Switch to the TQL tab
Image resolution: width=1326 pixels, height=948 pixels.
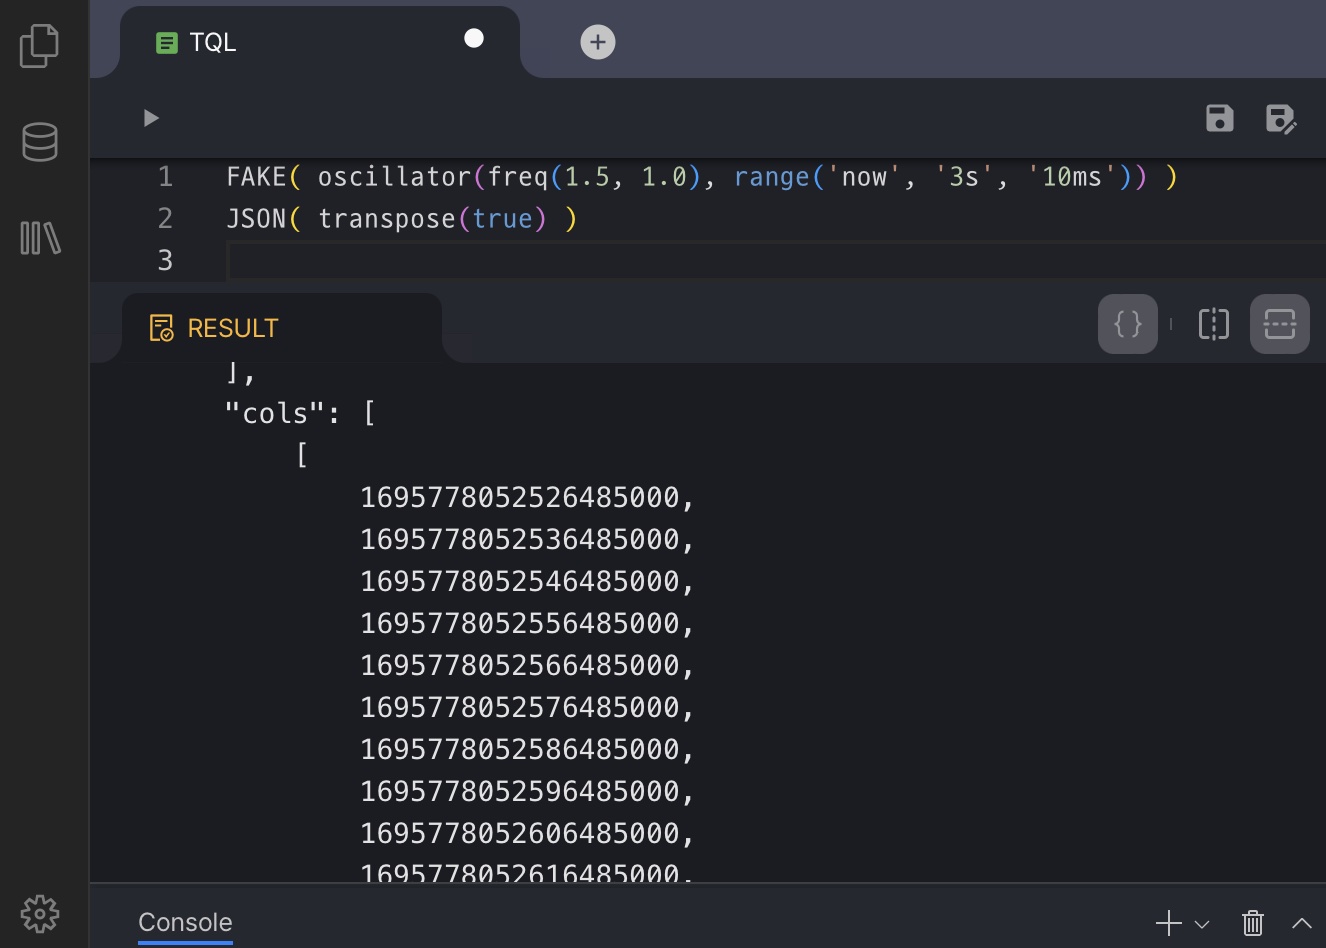pos(212,42)
